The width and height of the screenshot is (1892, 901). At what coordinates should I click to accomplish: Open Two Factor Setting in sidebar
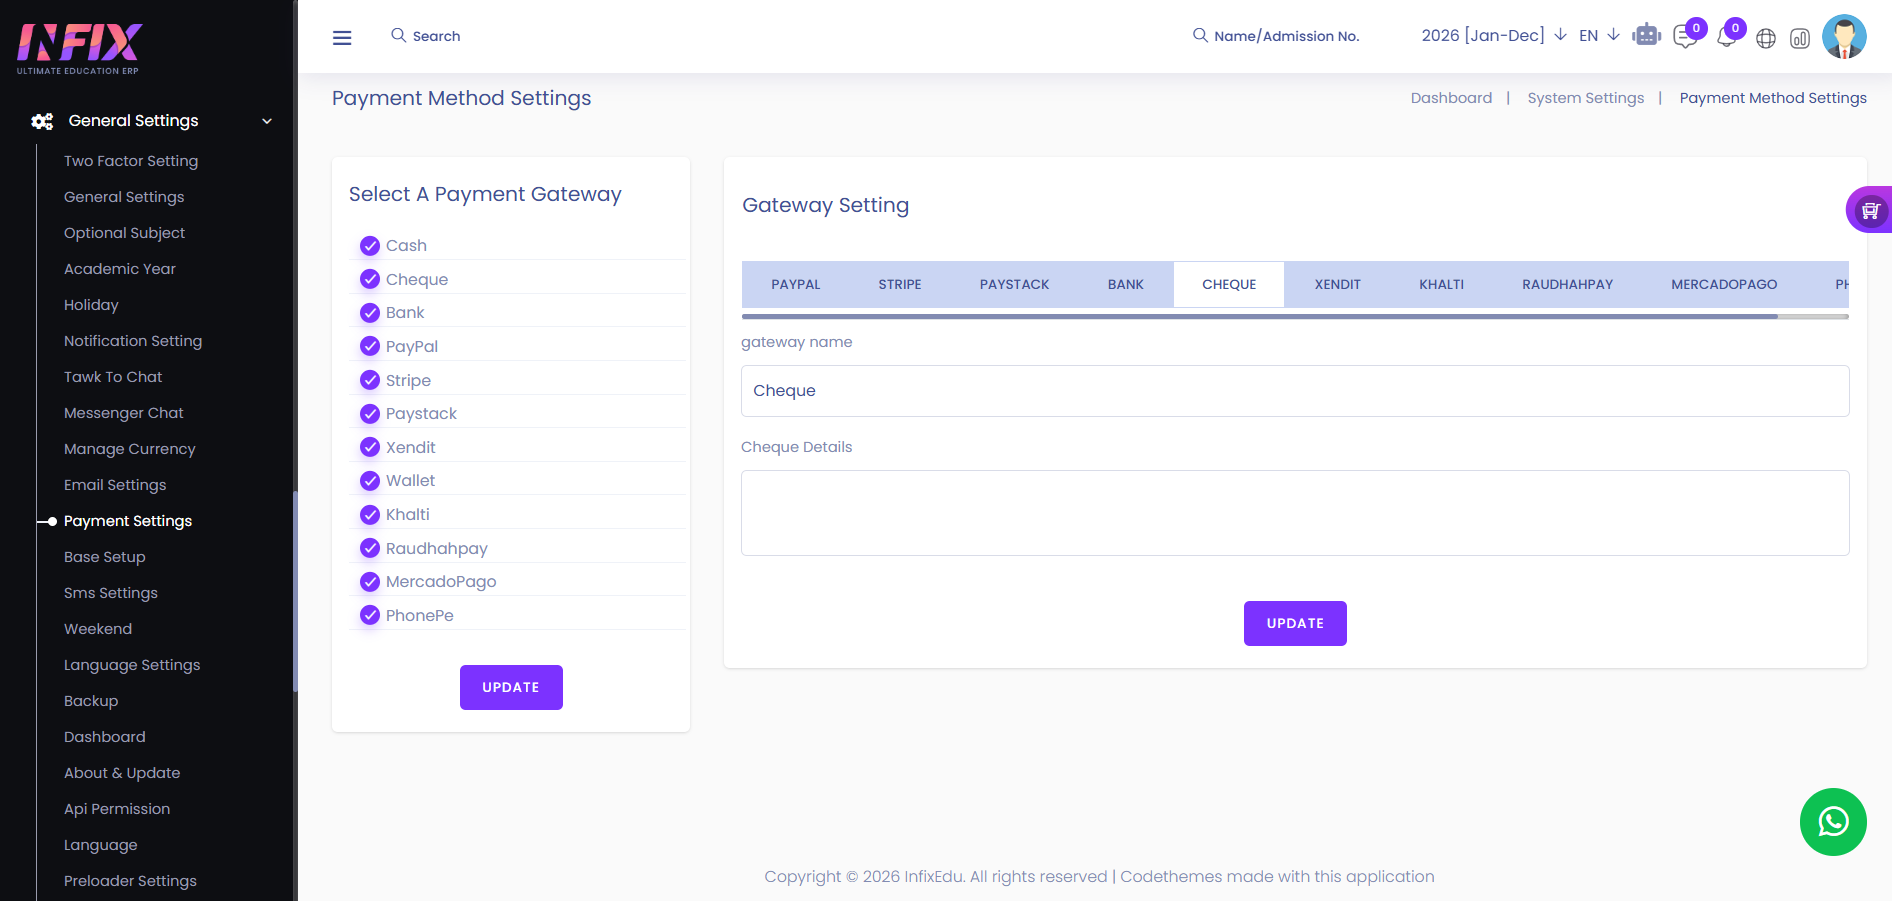(x=131, y=161)
